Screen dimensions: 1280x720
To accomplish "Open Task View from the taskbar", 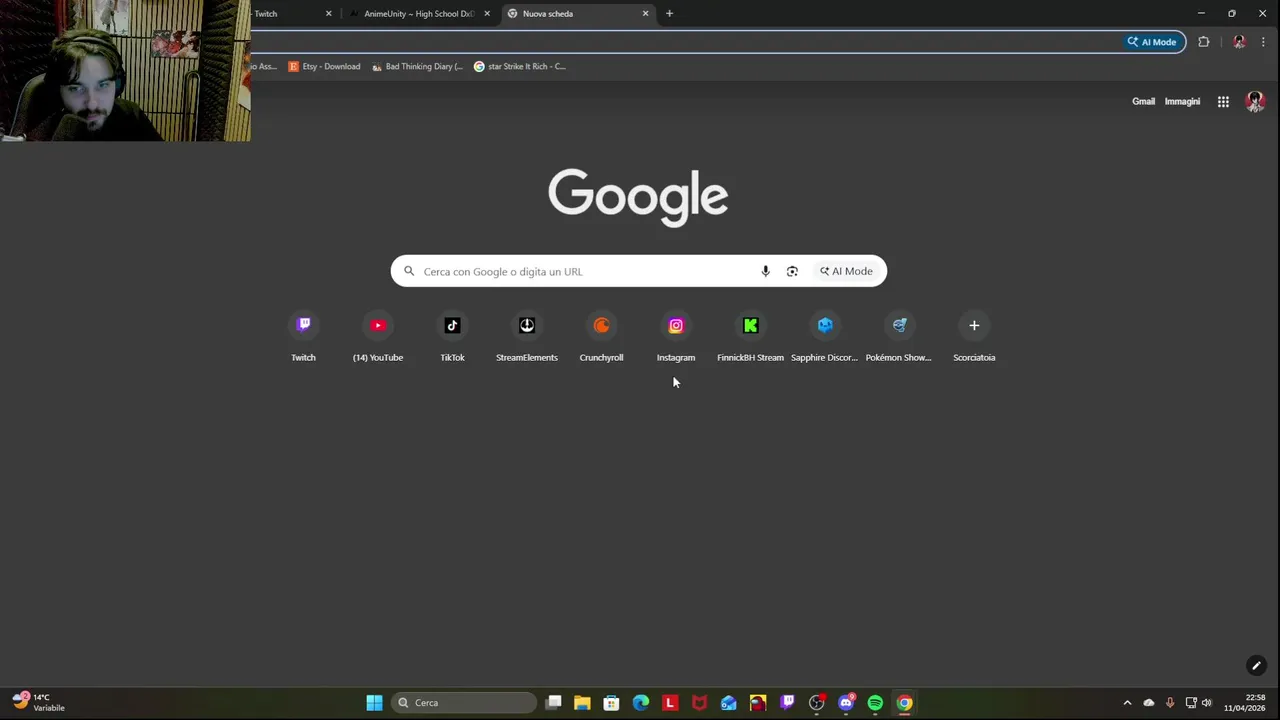I will (554, 703).
